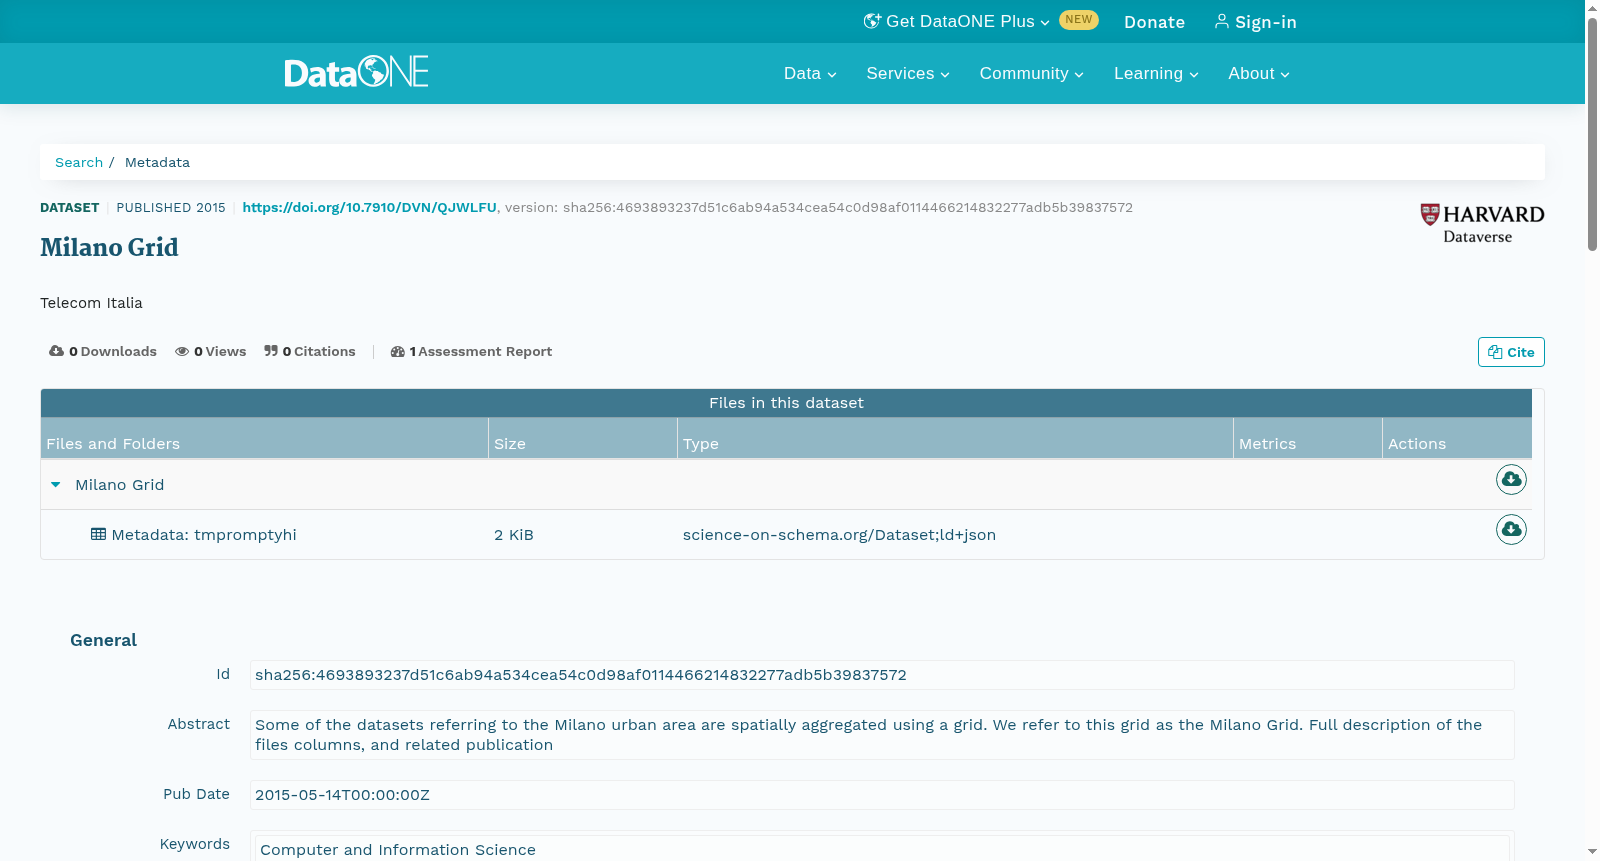This screenshot has width=1600, height=861.
Task: Expand the About menu
Action: tap(1259, 73)
